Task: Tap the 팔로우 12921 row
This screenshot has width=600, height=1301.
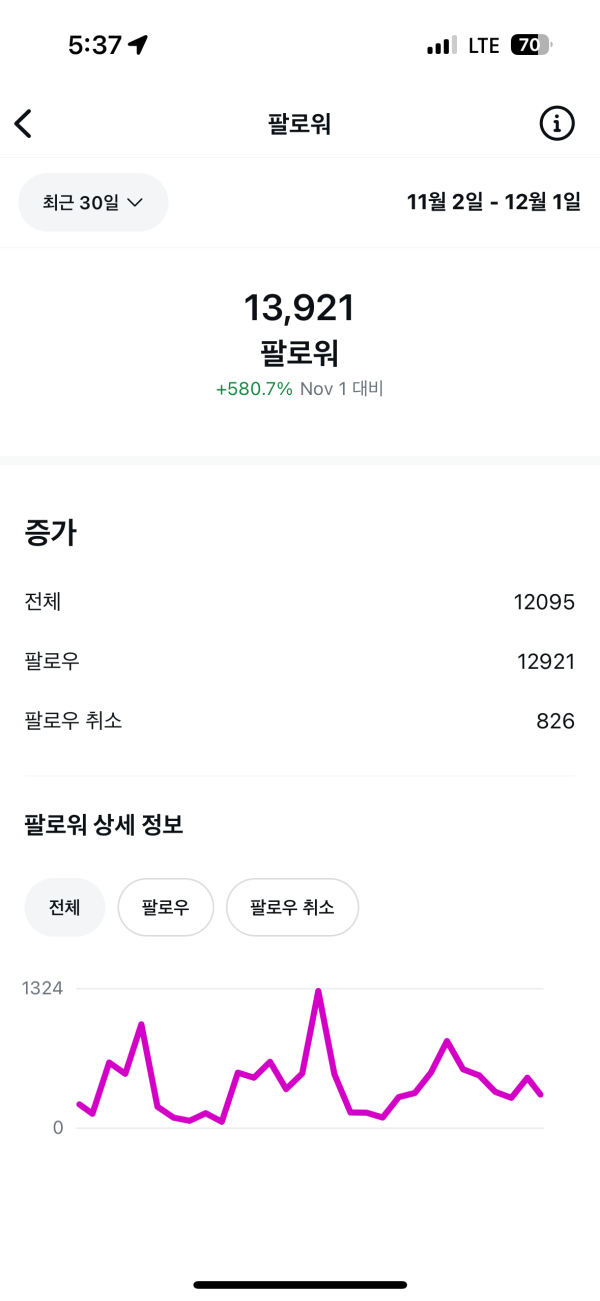Action: pos(299,661)
